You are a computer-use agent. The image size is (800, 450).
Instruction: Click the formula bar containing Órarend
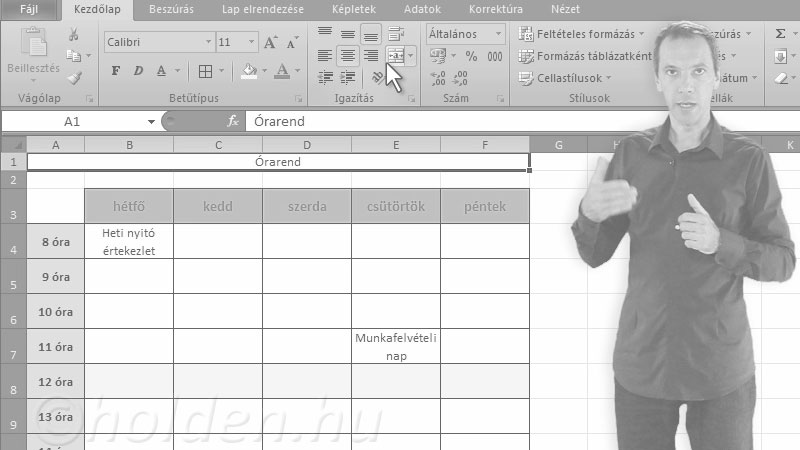(522, 121)
